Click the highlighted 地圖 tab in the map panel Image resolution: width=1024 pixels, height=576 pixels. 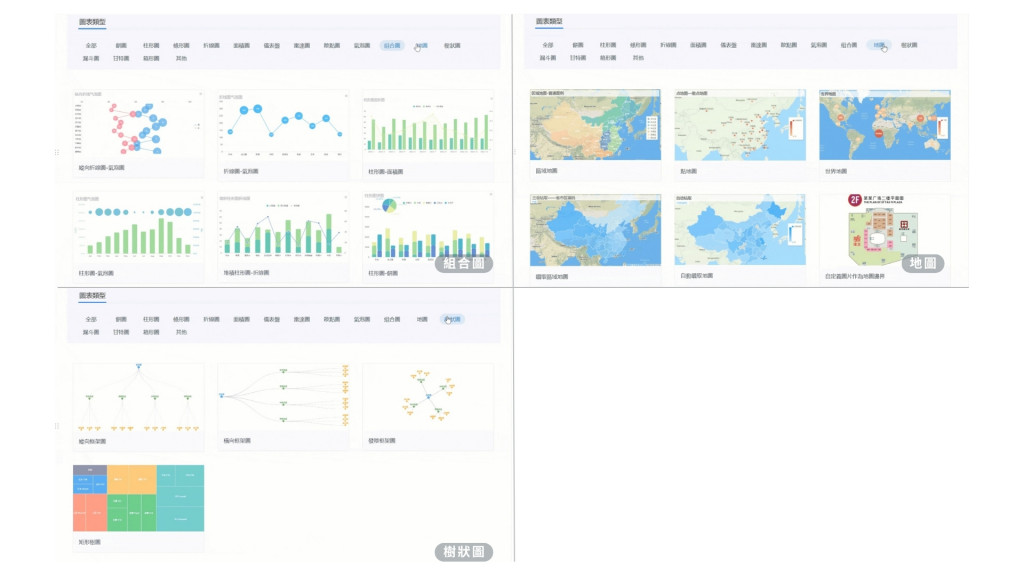879,45
